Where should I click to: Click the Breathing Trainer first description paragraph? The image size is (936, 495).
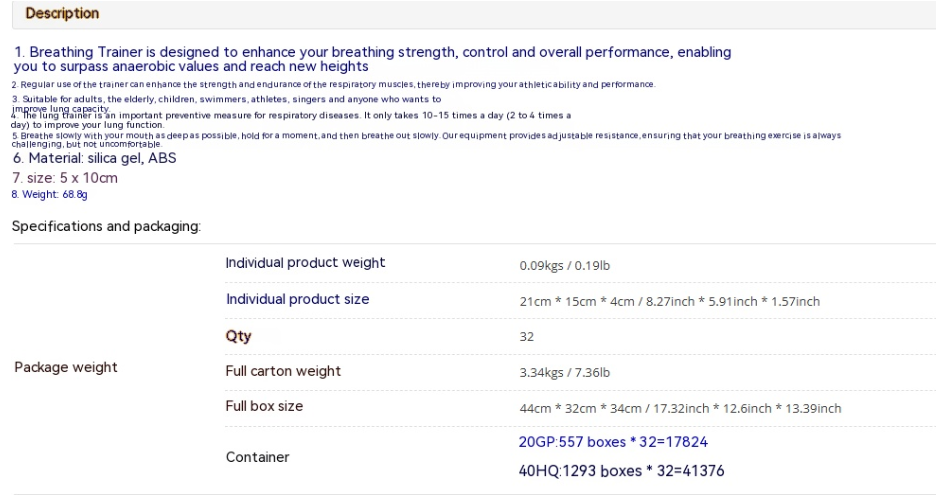point(370,58)
